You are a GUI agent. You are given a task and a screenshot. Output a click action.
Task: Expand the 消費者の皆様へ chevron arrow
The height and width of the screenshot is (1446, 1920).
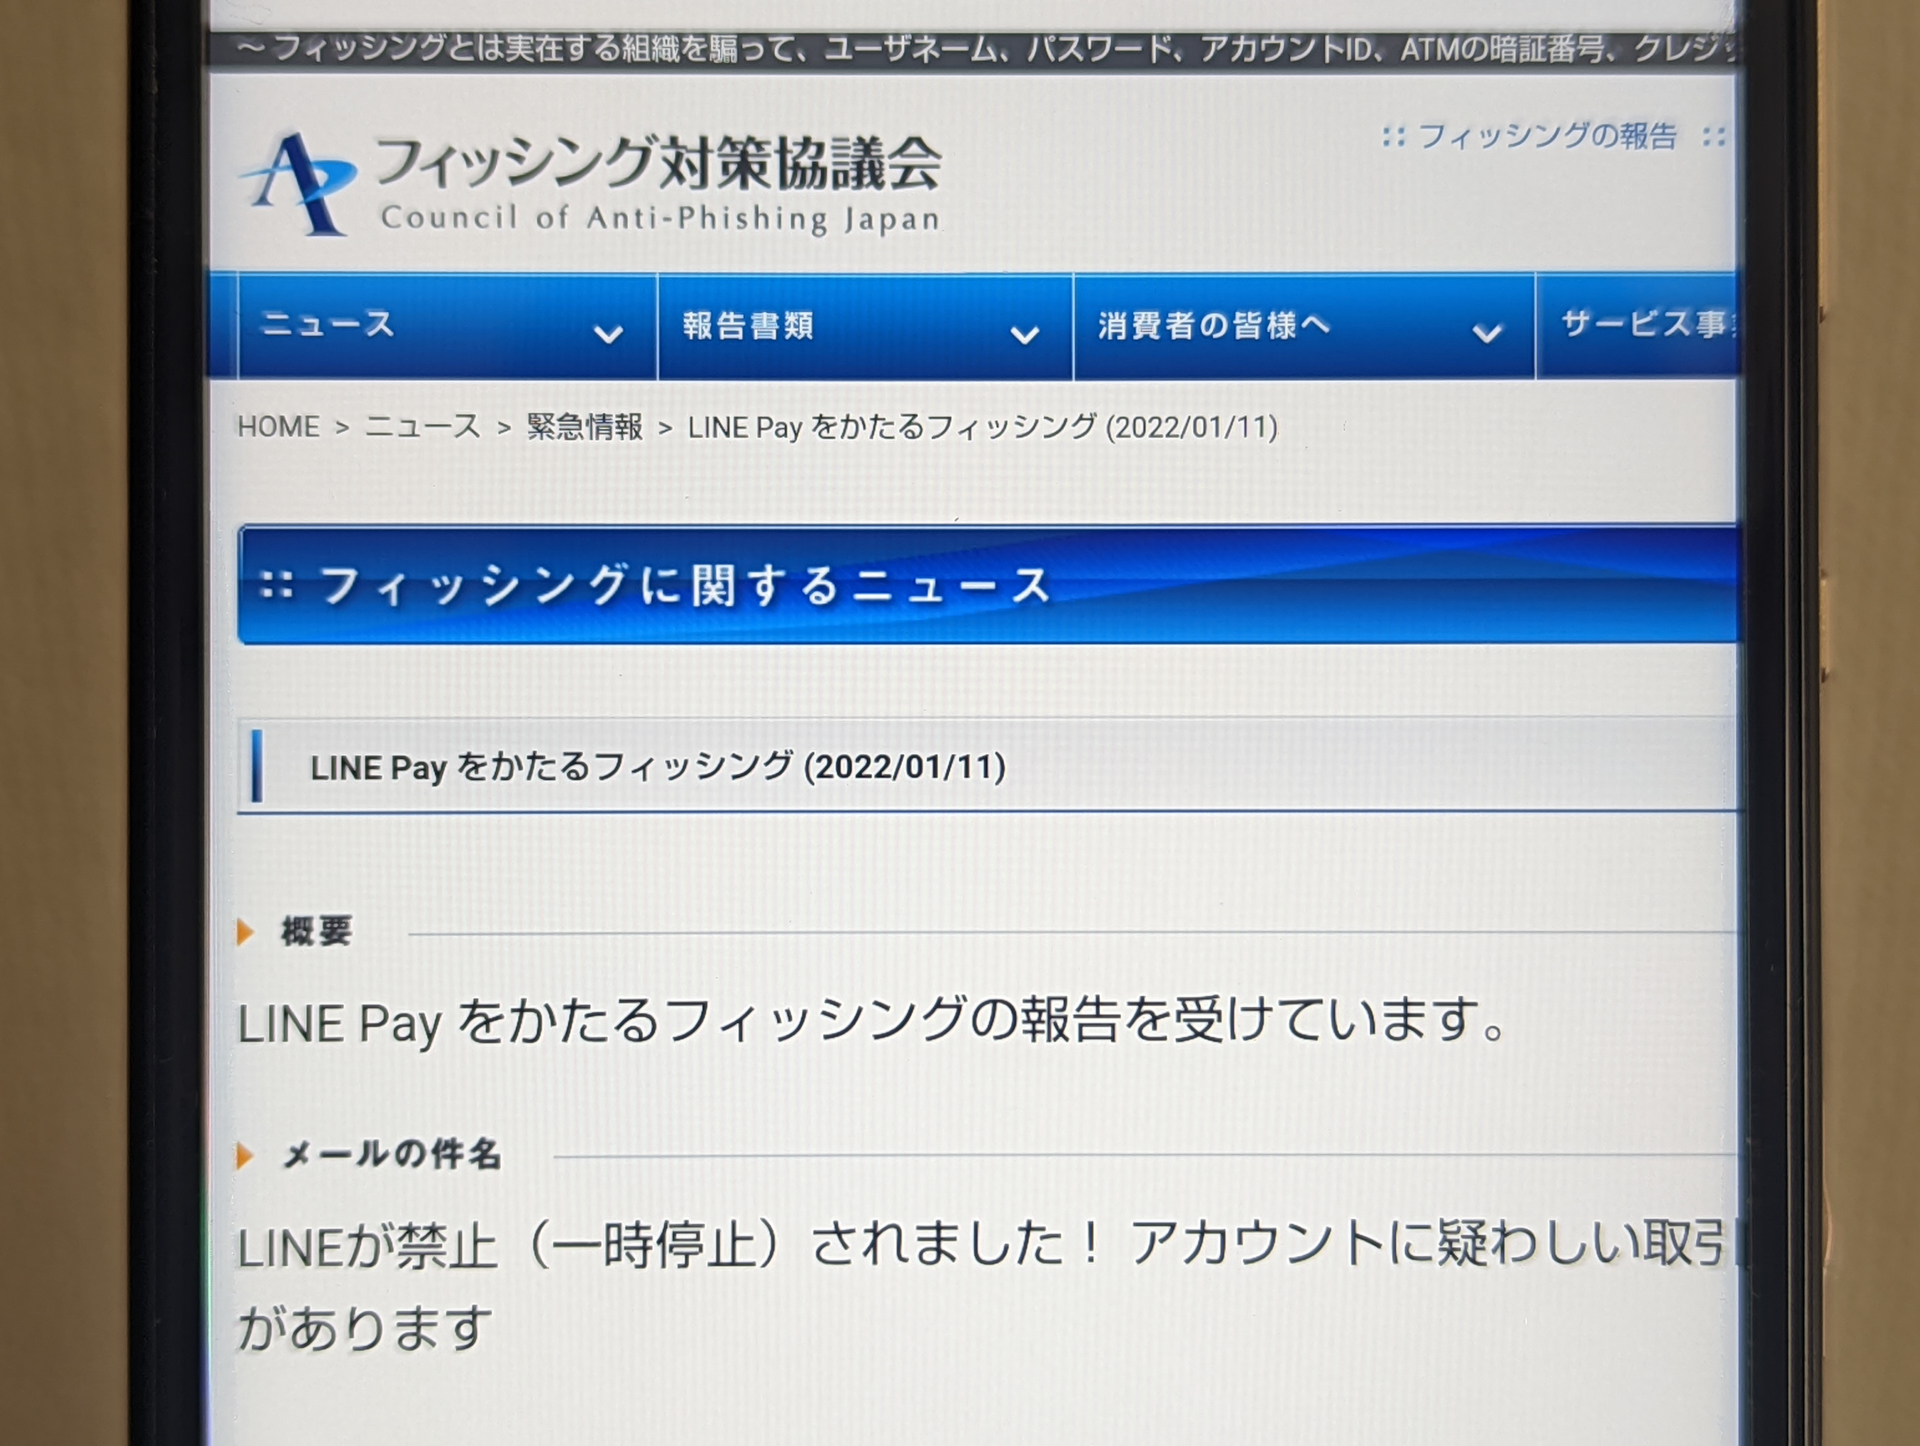click(x=1487, y=334)
